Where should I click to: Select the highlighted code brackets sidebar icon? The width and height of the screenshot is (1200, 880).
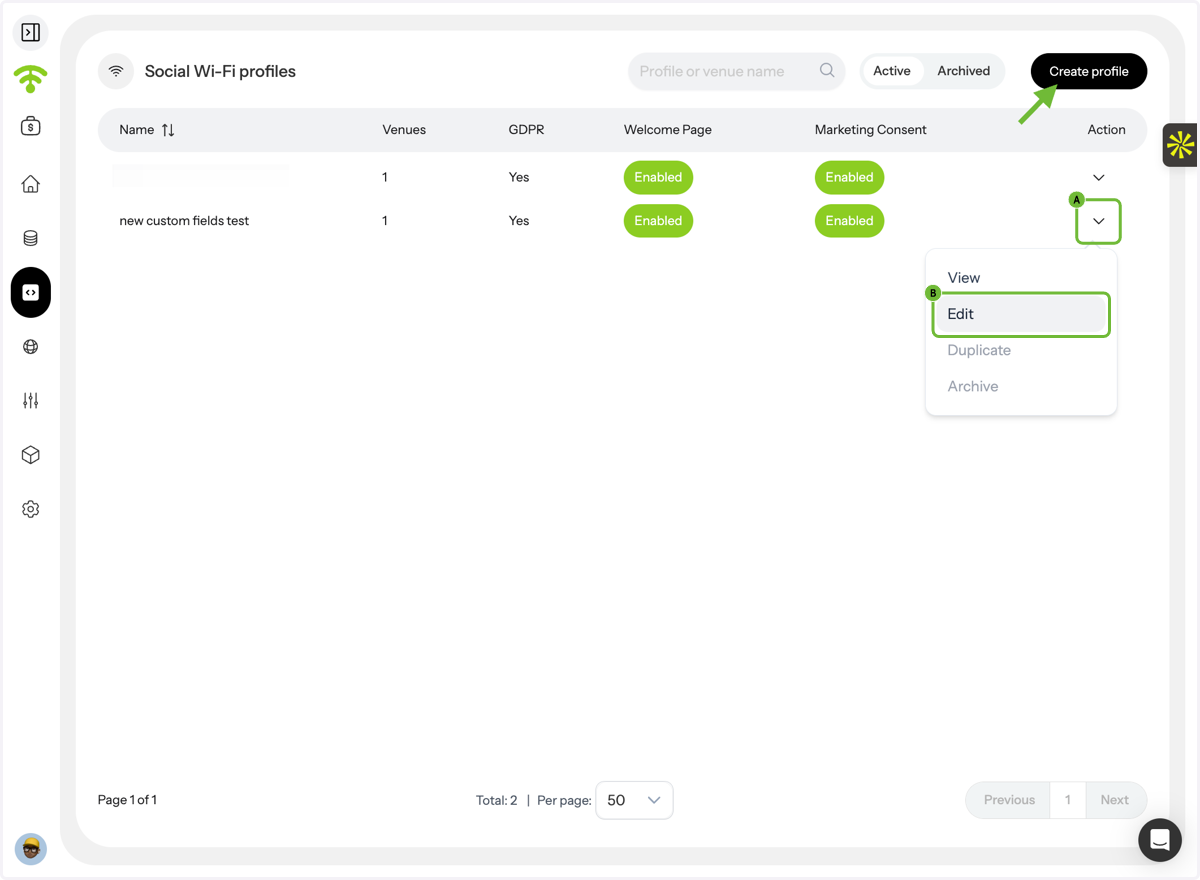[31, 293]
